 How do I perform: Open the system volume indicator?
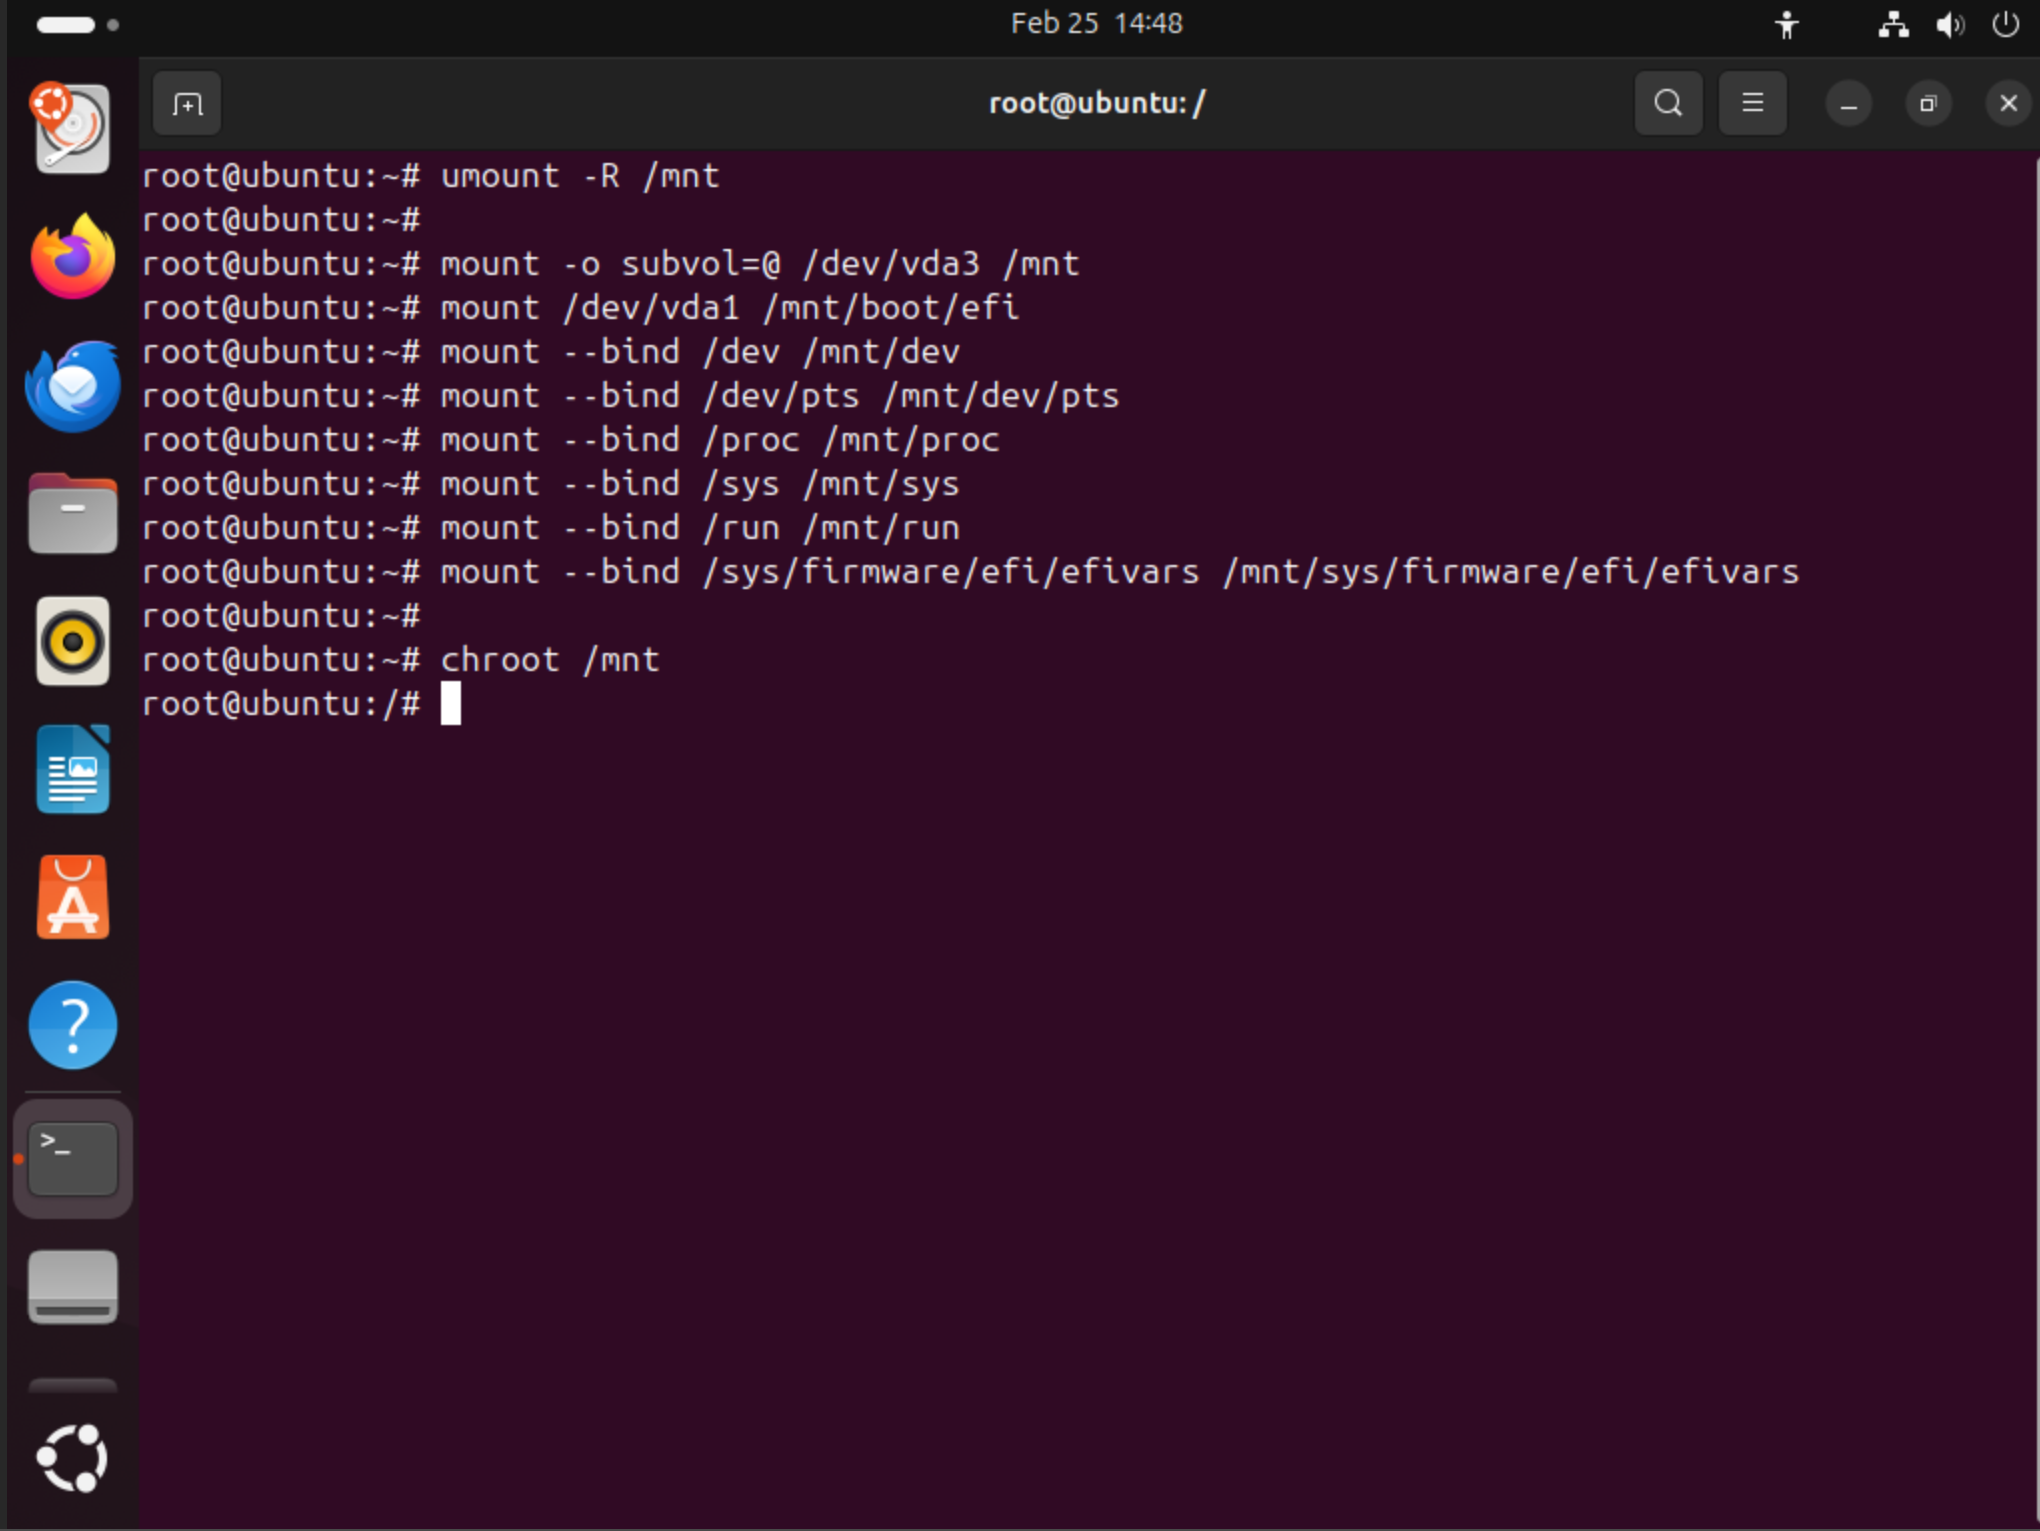click(1948, 24)
